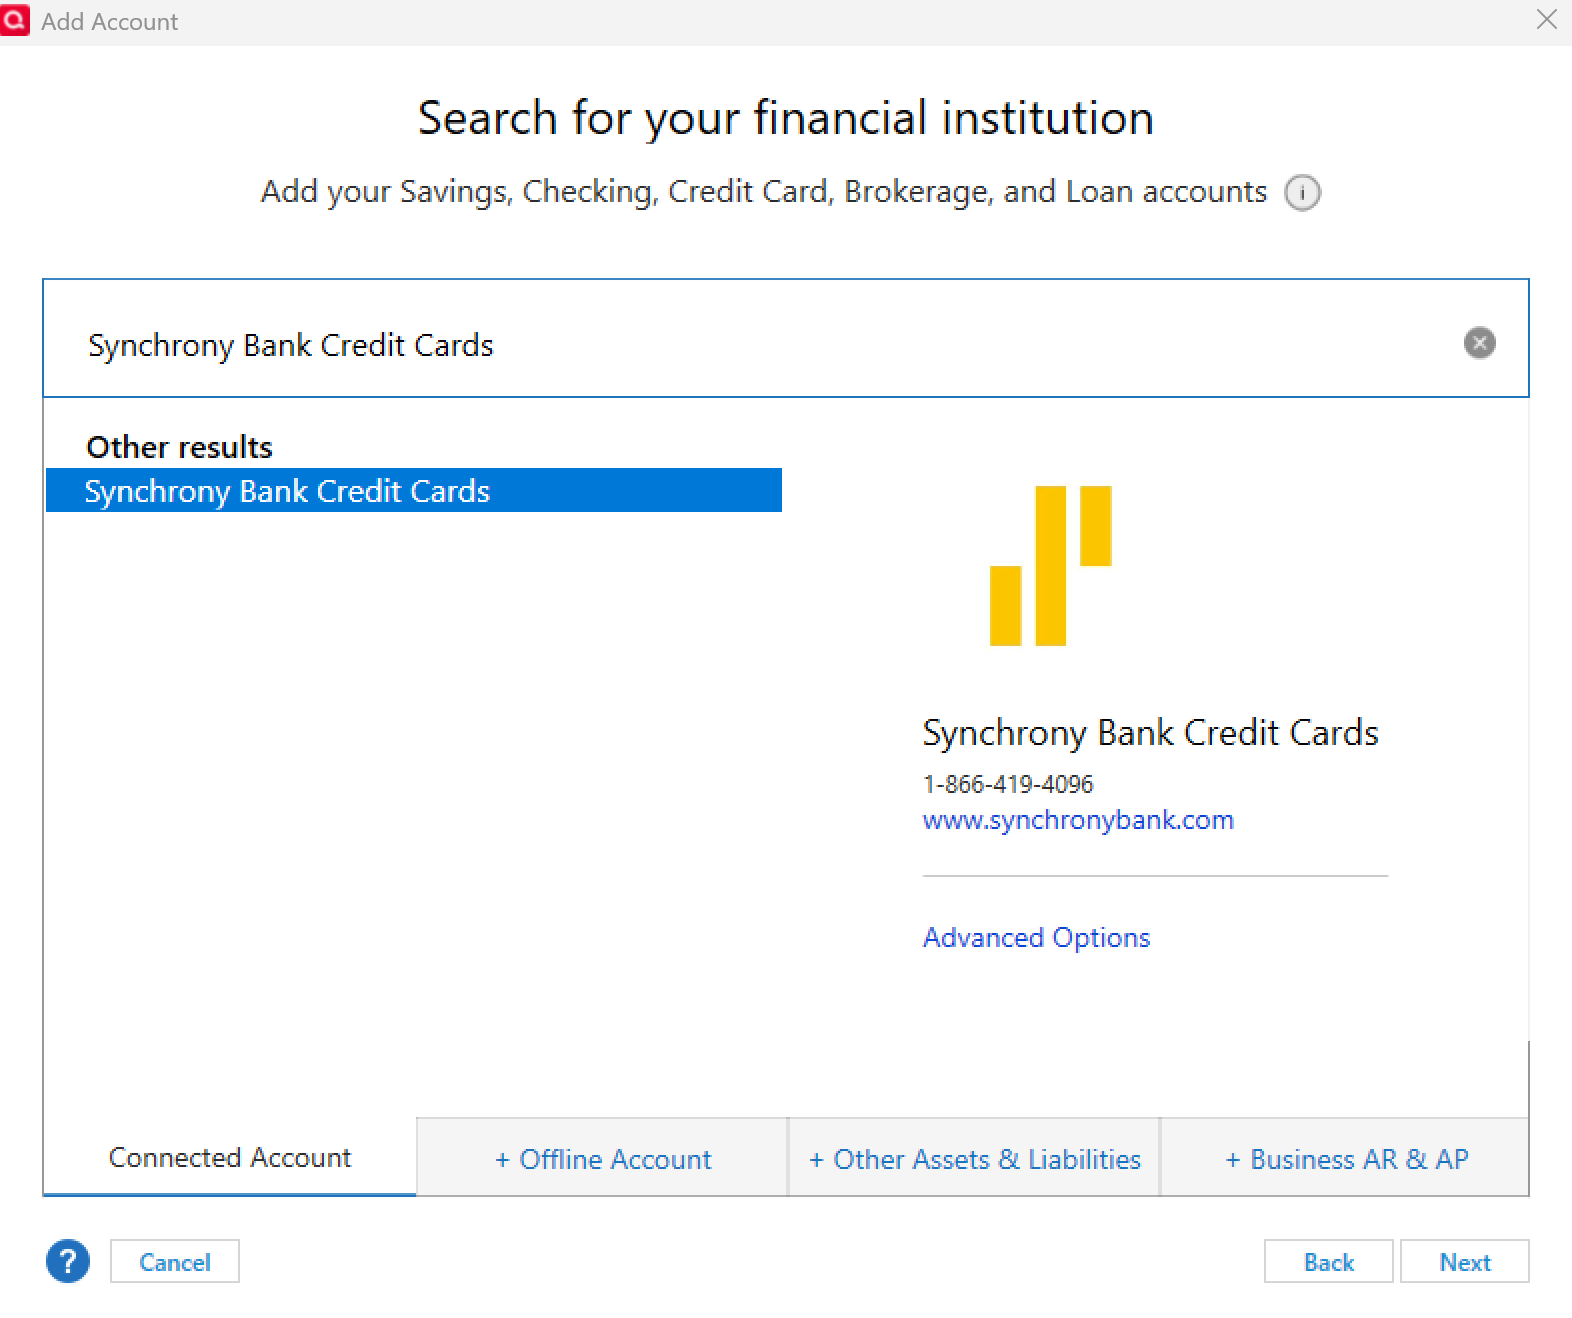The height and width of the screenshot is (1318, 1572).
Task: Clear the search field with the X icon
Action: 1479,343
